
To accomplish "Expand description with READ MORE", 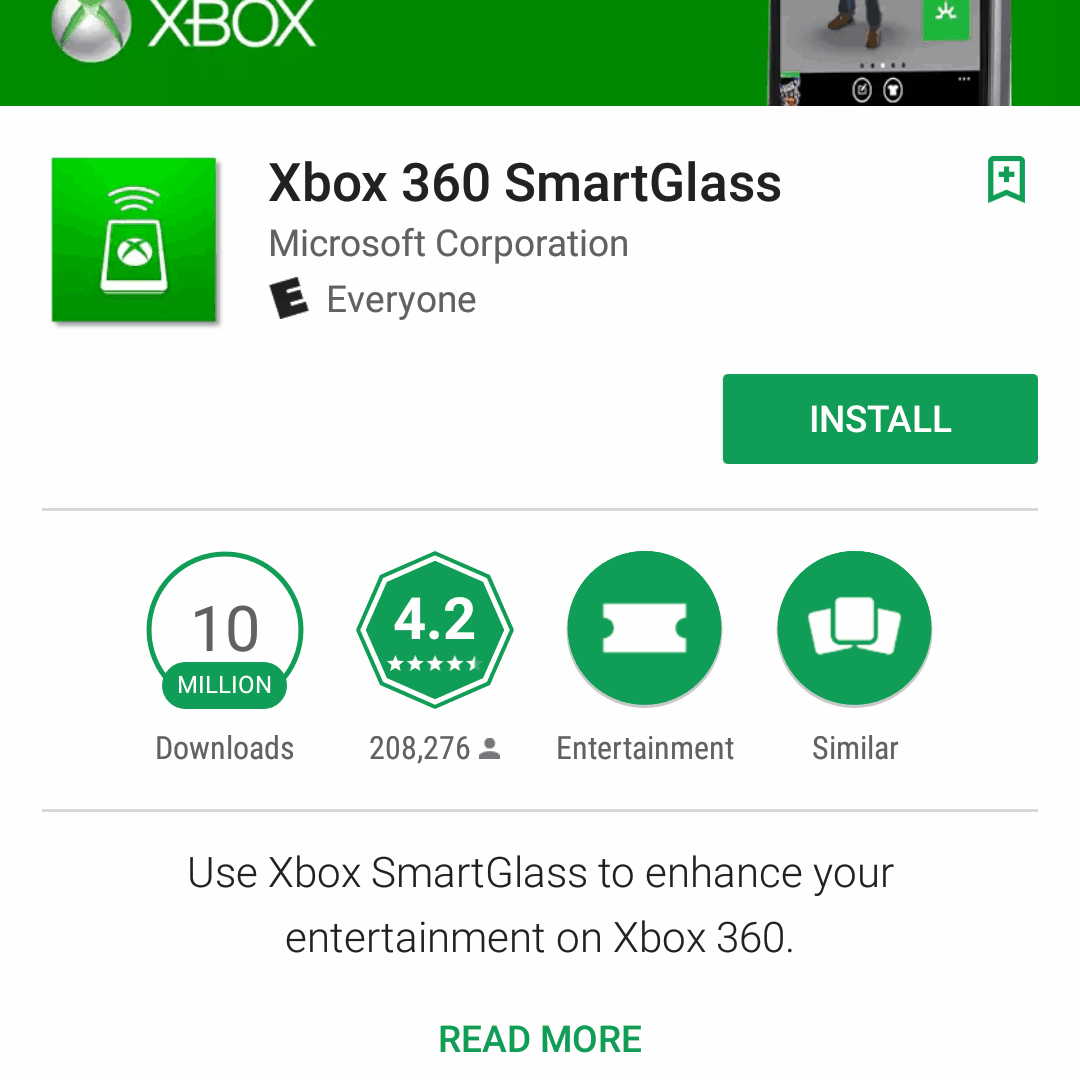I will click(x=540, y=1039).
